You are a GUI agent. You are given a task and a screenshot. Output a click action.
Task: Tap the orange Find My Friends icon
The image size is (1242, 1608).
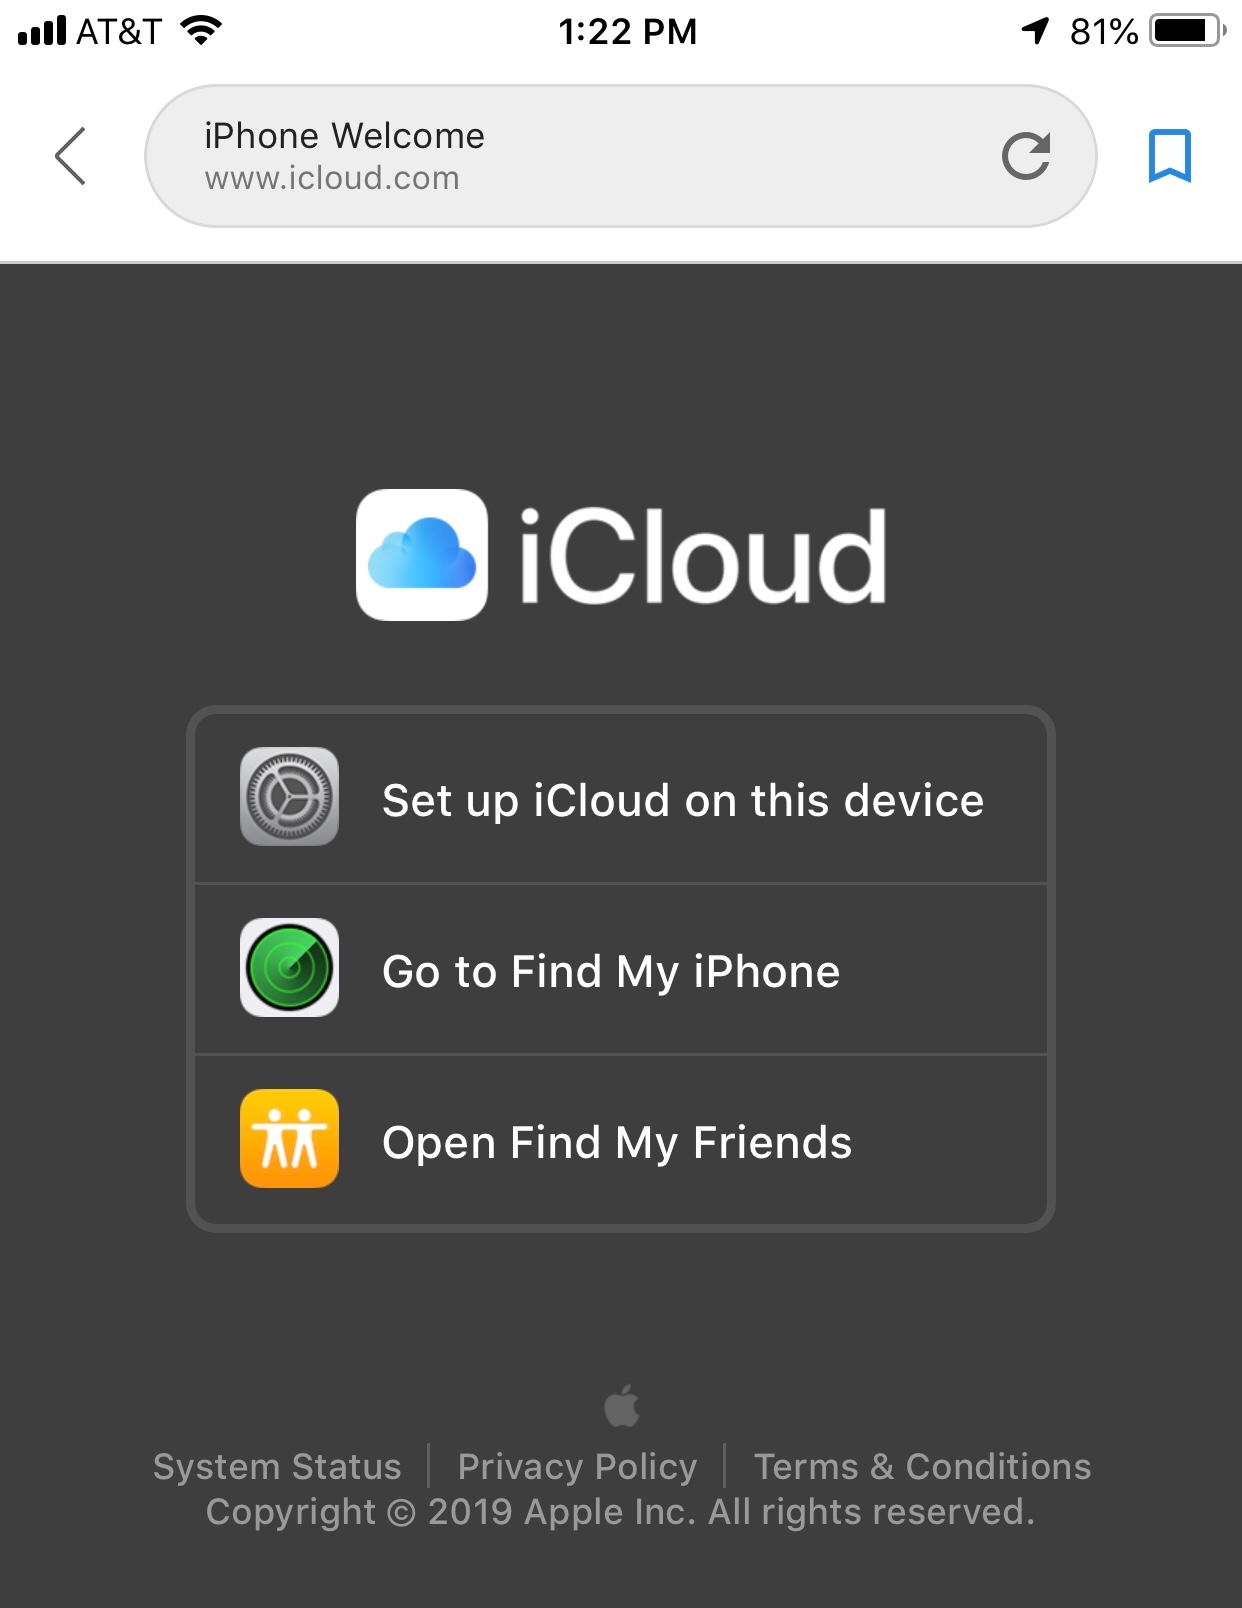click(289, 1139)
